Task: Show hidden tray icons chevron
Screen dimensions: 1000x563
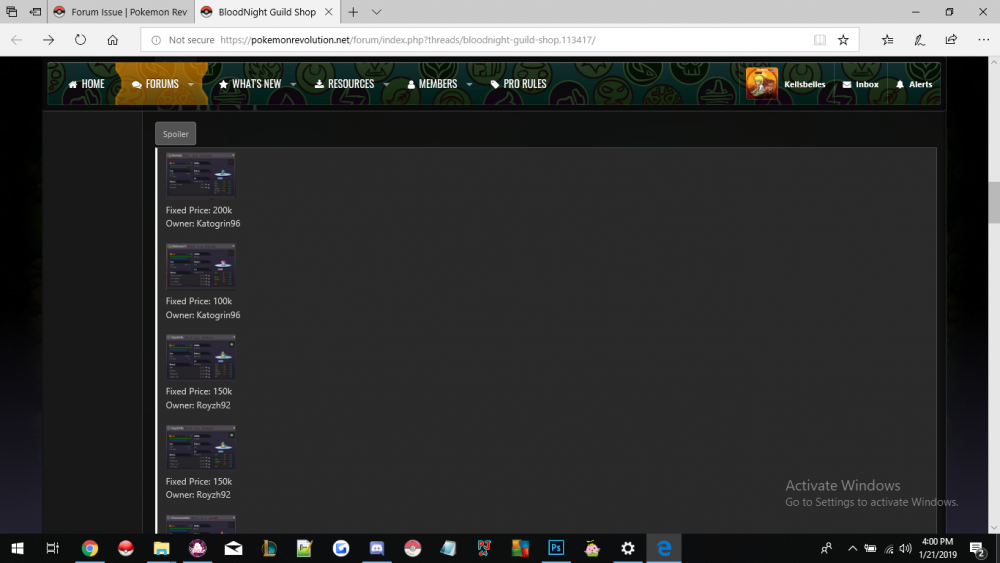Action: pos(852,548)
